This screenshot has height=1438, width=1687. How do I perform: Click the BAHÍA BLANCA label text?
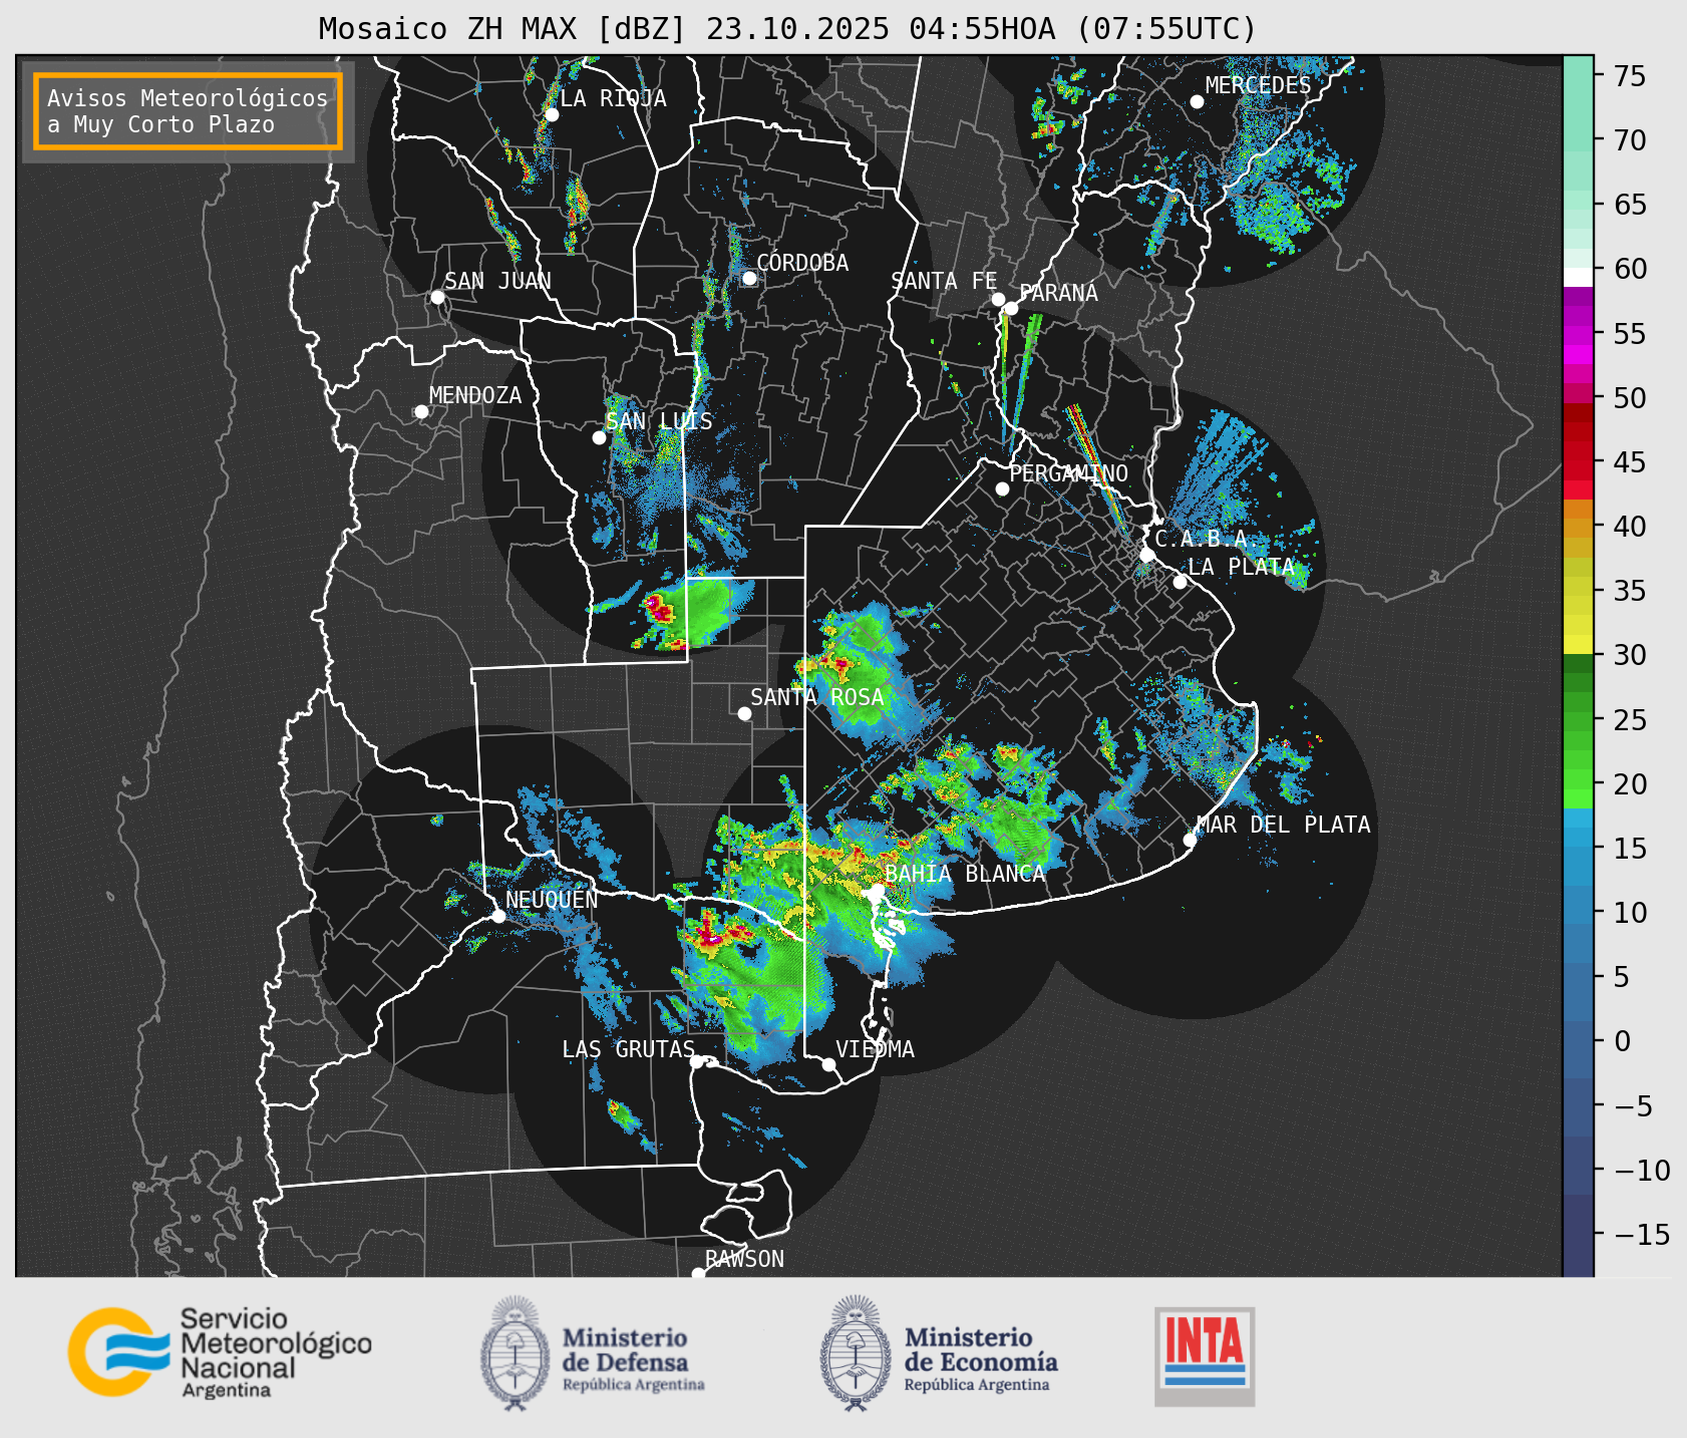point(965,874)
